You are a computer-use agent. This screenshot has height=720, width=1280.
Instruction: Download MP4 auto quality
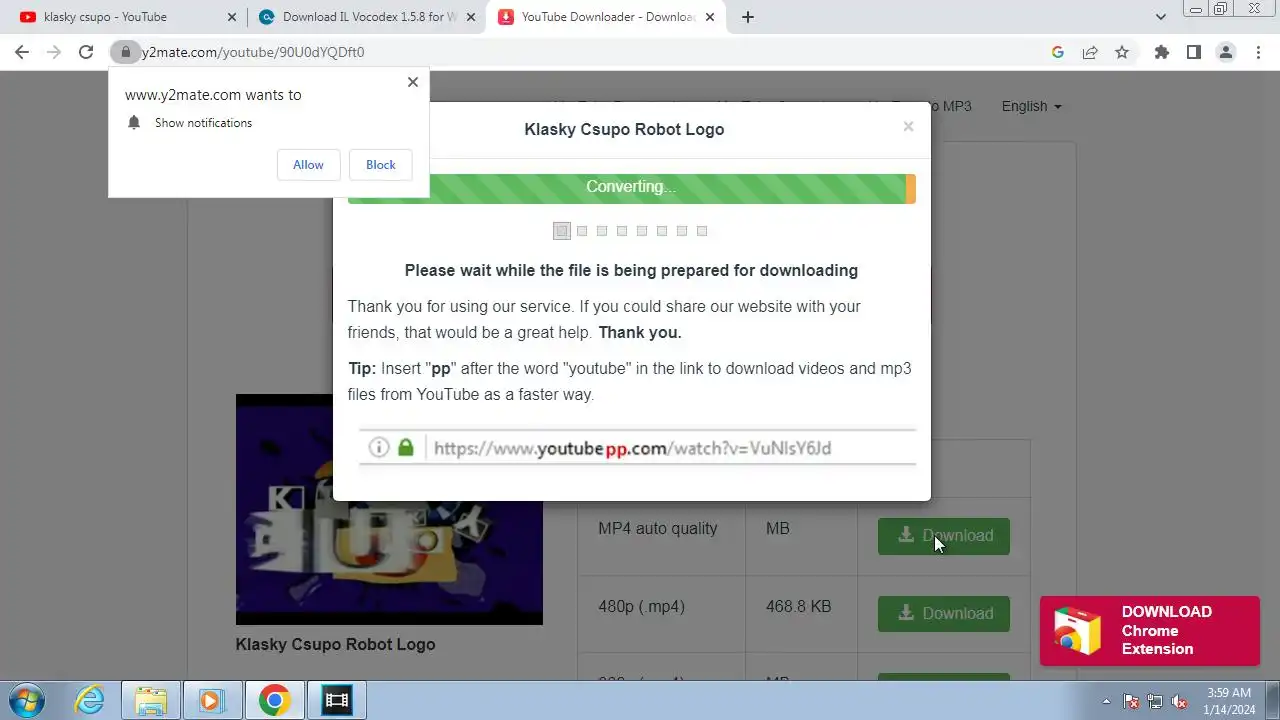pyautogui.click(x=944, y=536)
